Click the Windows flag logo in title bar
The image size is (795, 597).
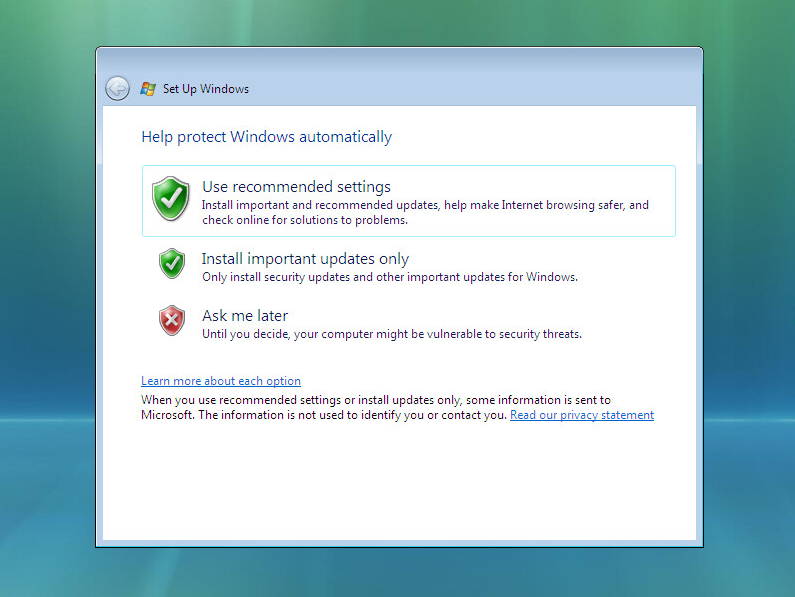pos(148,88)
